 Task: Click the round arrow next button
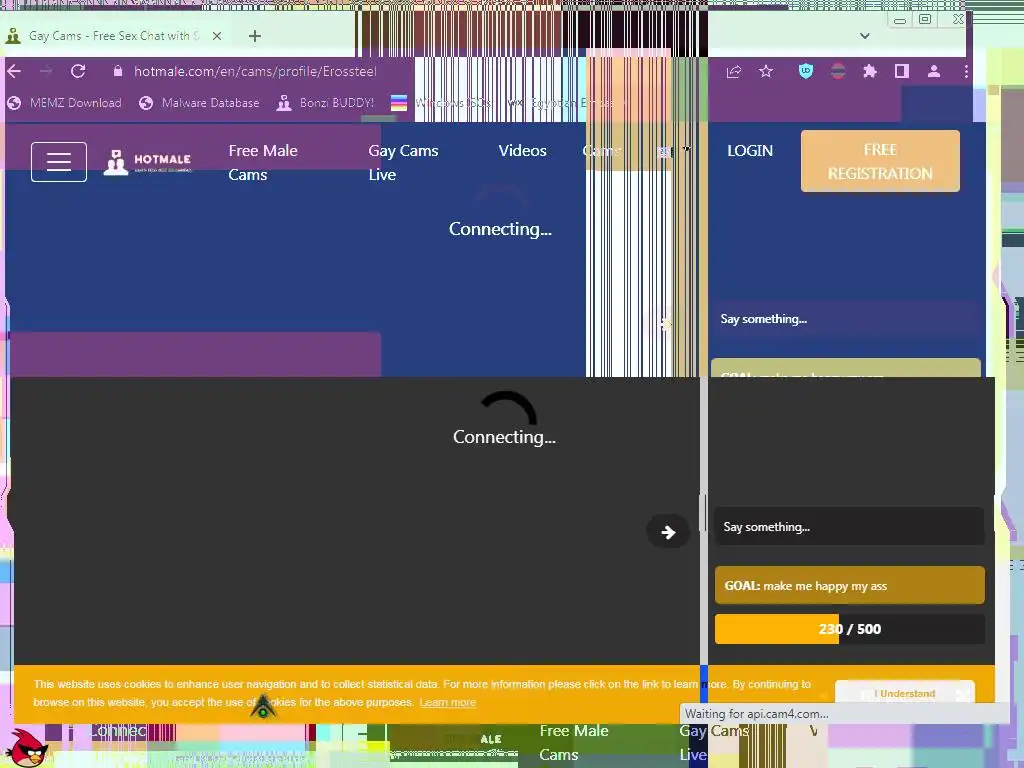[667, 532]
